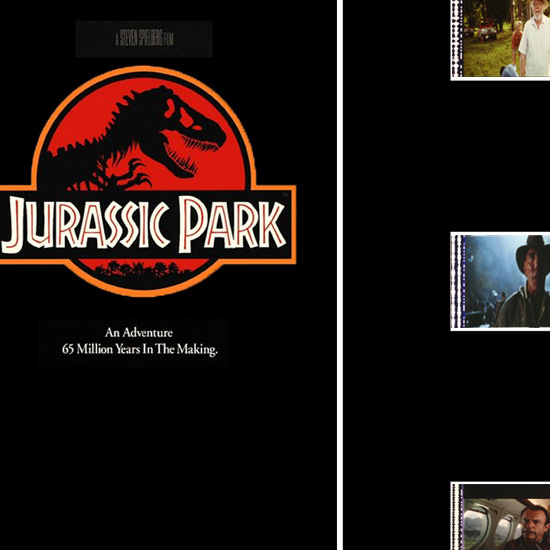Open film cell with man inside helicopter

tap(500, 516)
